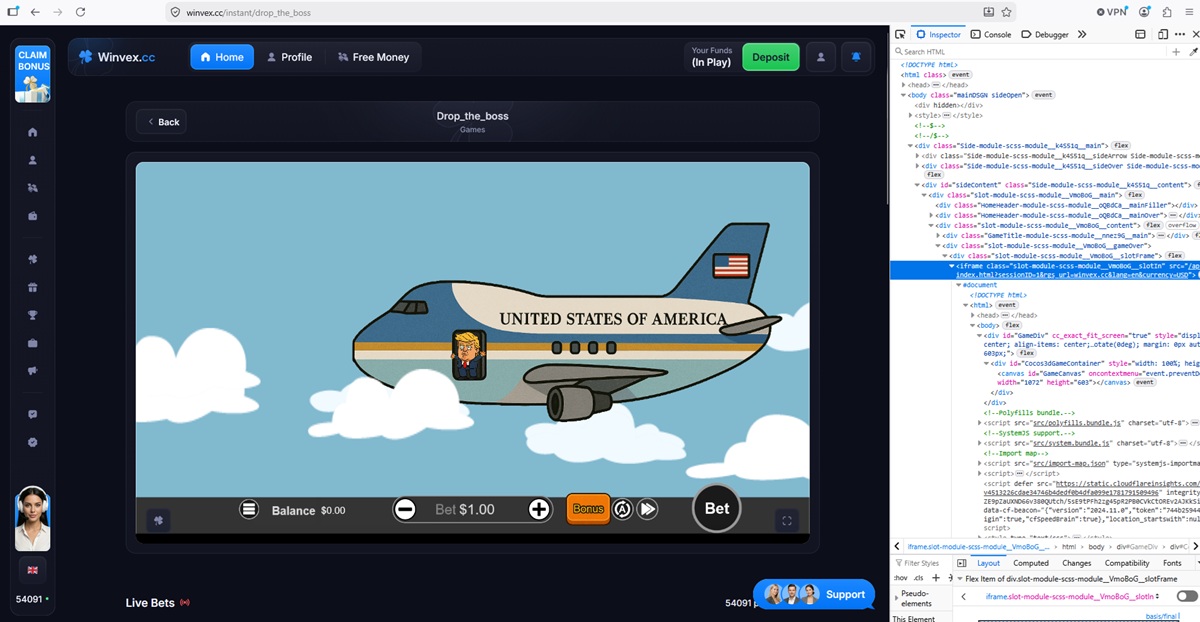Image resolution: width=1200 pixels, height=622 pixels.
Task: Click the green Deposit button
Action: [x=771, y=57]
